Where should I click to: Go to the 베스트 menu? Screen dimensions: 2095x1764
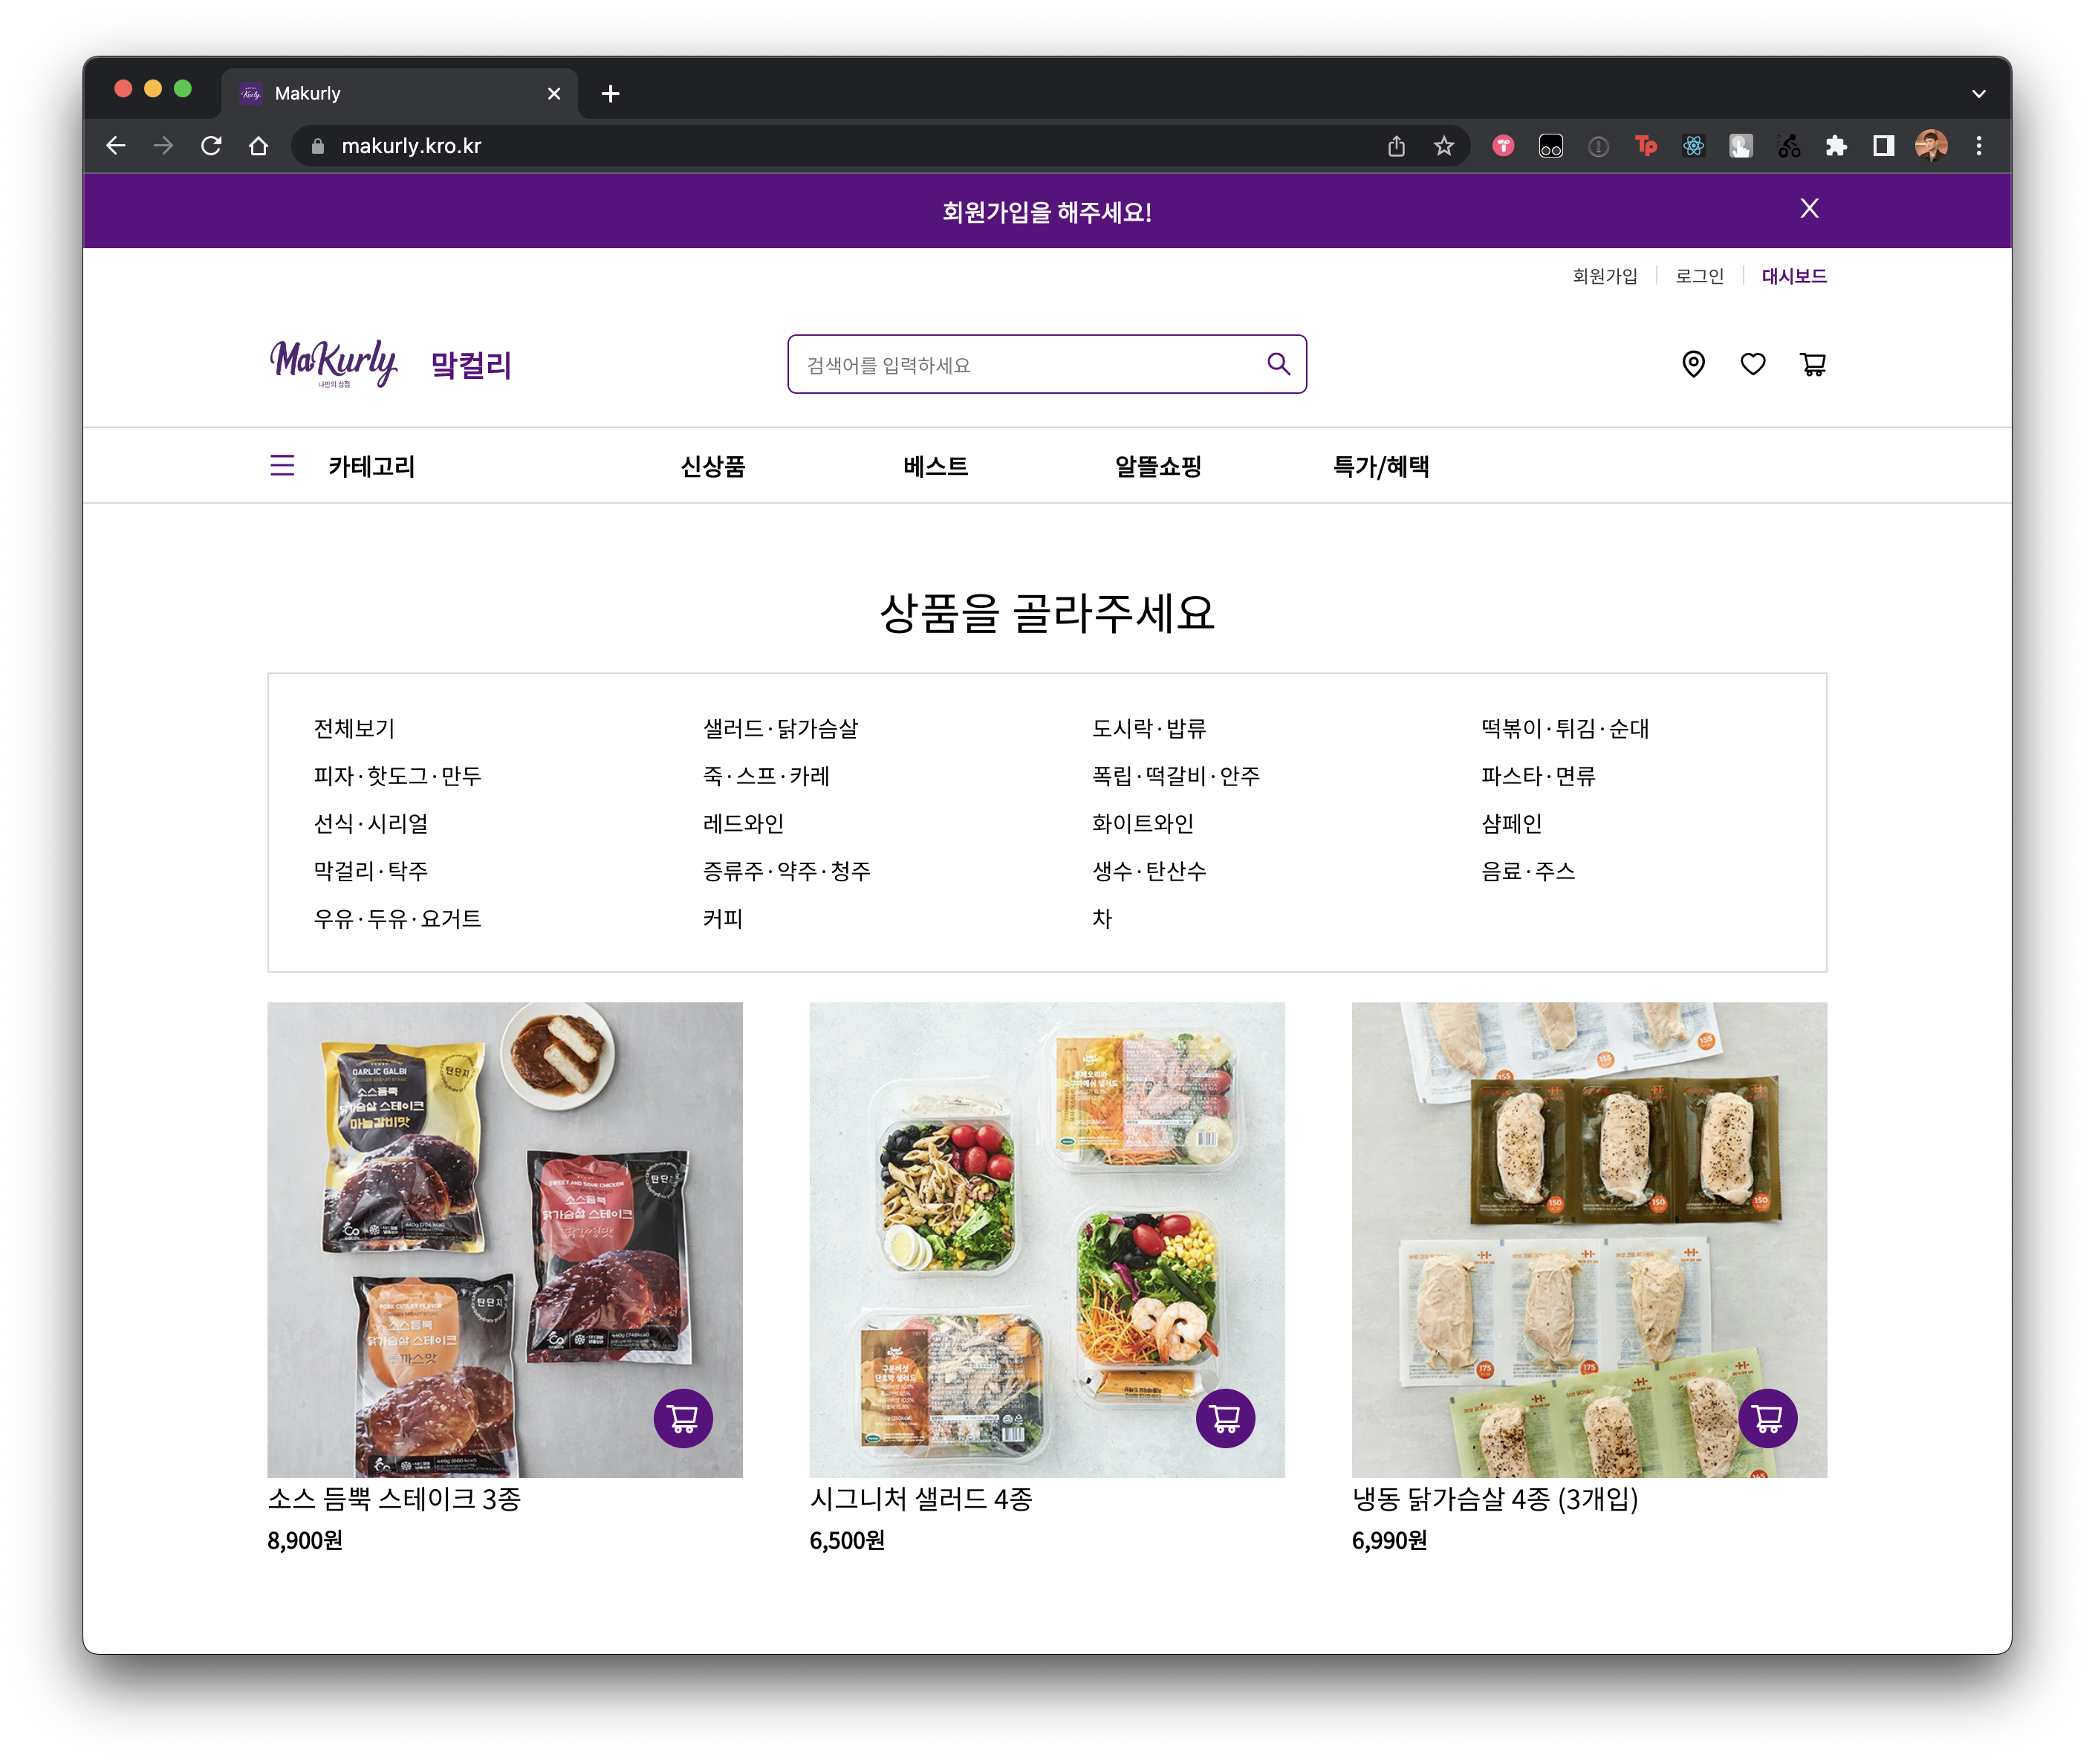coord(935,467)
